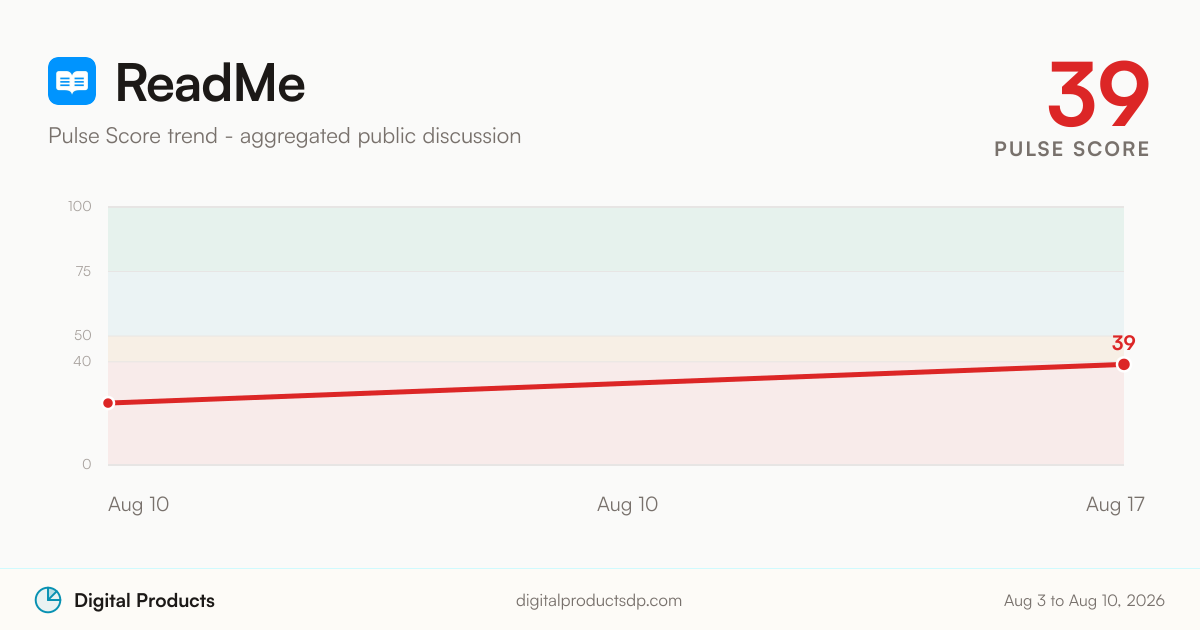Click the 39 label above the line endpoint
1200x630 pixels.
tap(1124, 342)
